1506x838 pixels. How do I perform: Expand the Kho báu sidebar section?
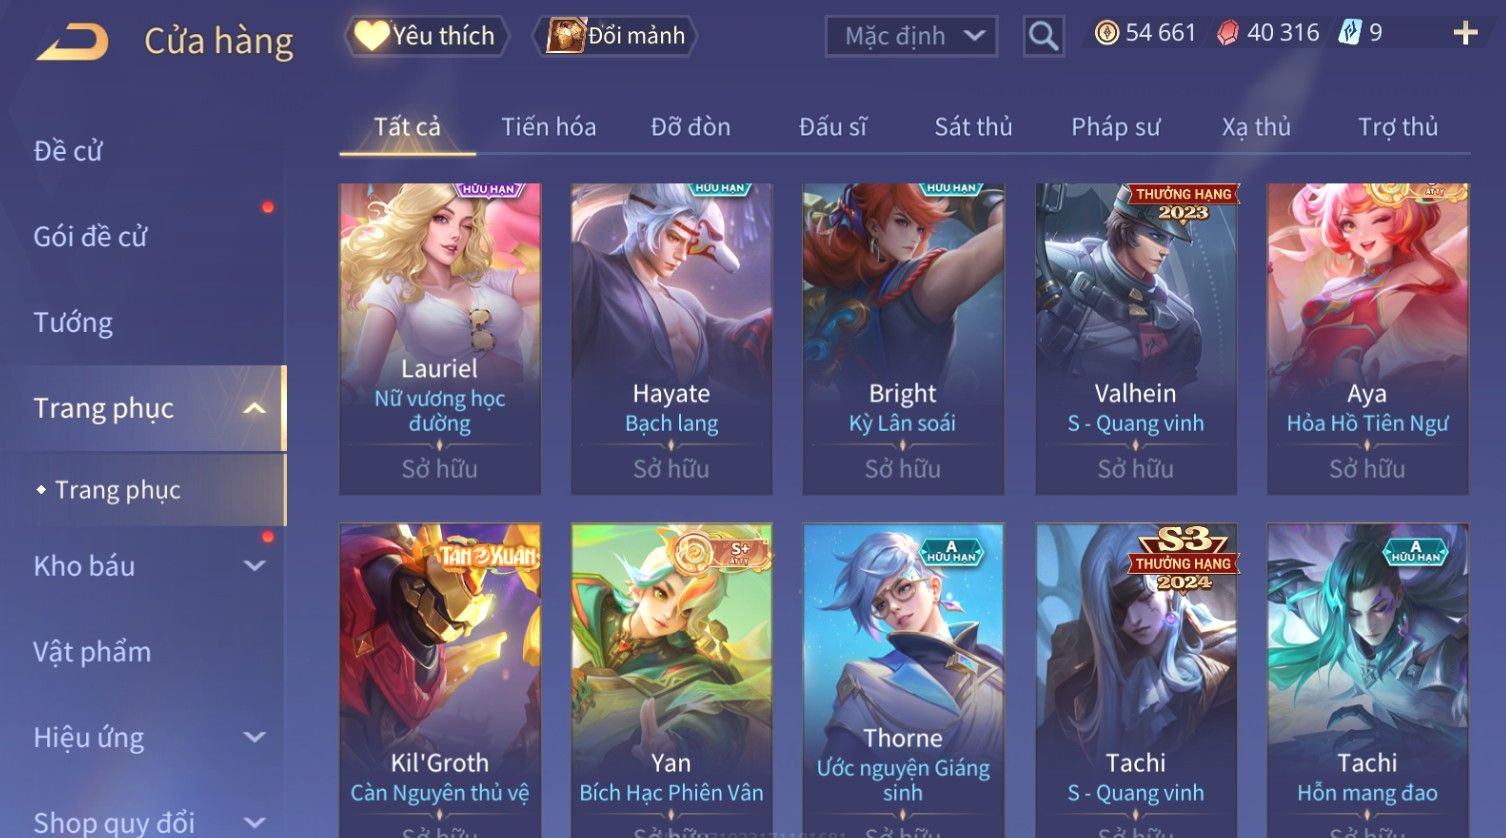point(255,566)
